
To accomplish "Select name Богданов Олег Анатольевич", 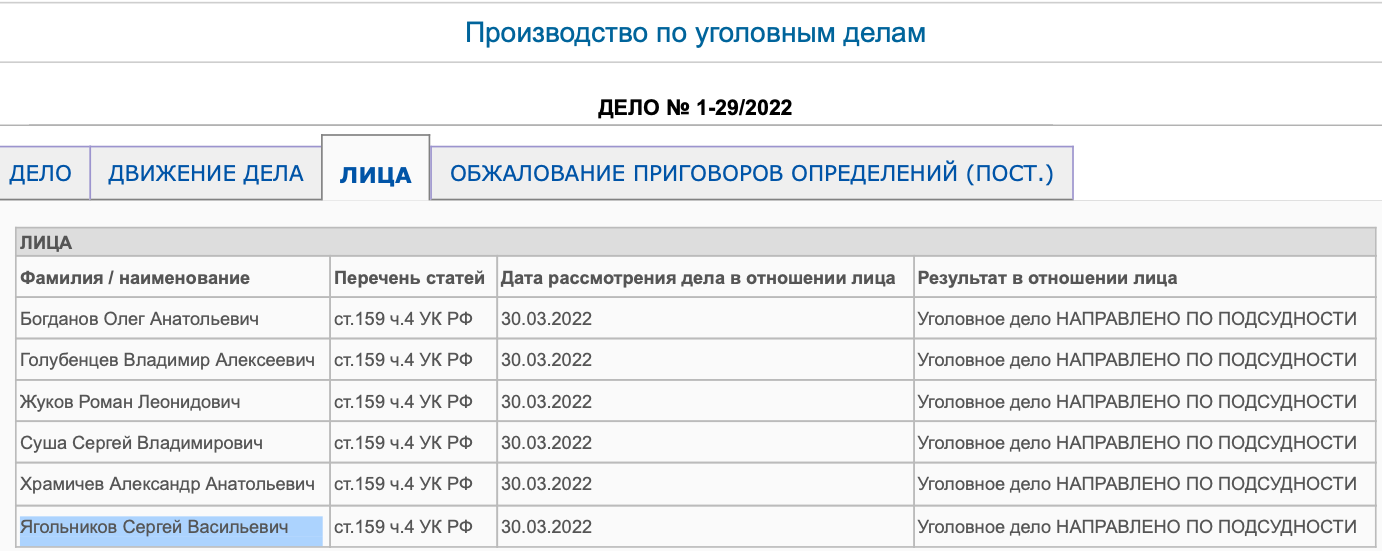I will tap(140, 319).
